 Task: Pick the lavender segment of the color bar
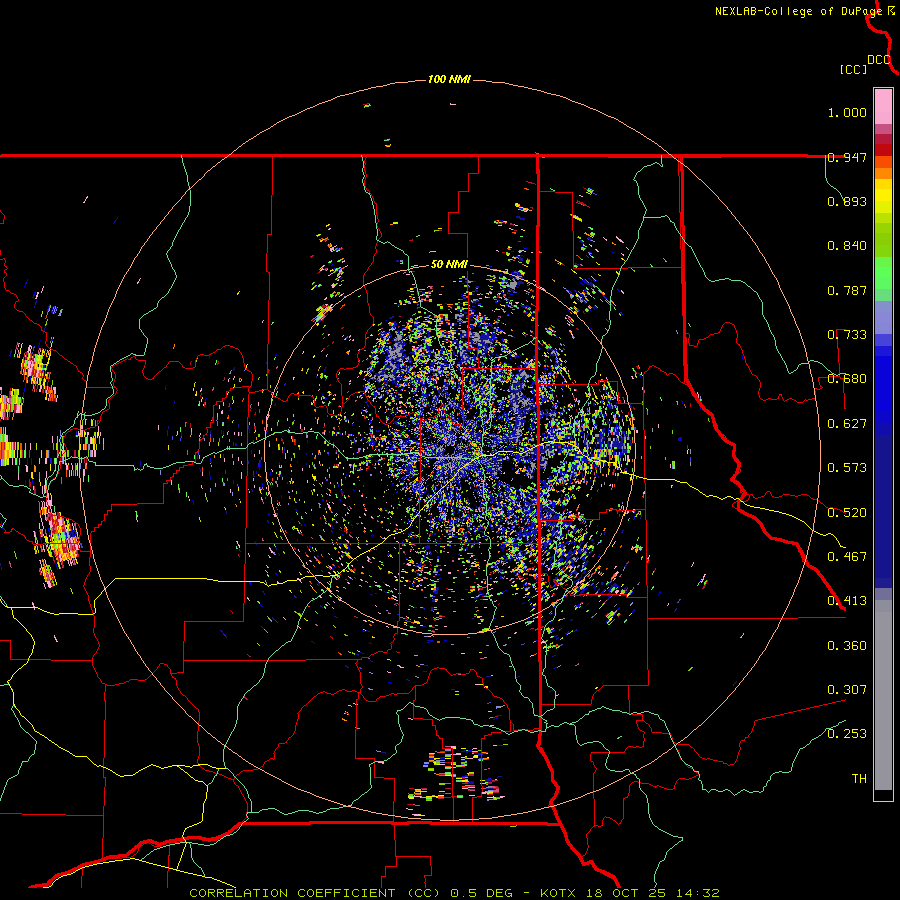883,317
